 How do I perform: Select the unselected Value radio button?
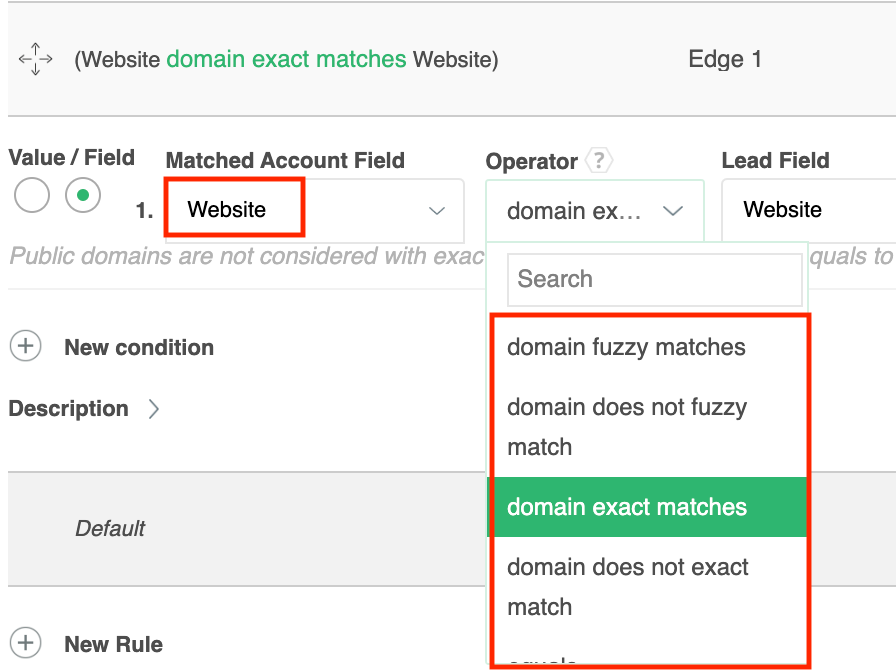click(x=31, y=196)
